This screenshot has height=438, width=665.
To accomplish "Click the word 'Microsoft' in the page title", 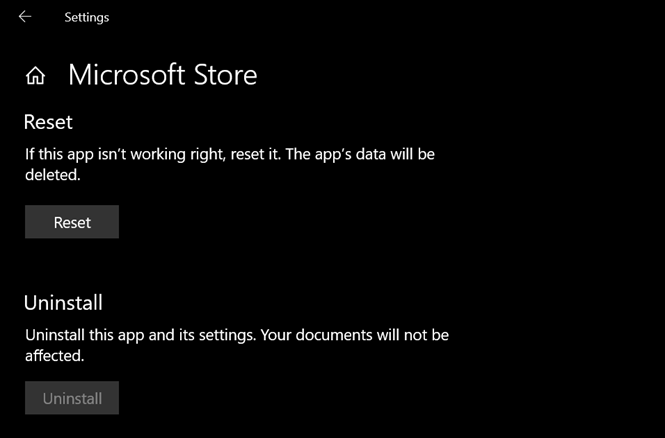I will point(127,75).
